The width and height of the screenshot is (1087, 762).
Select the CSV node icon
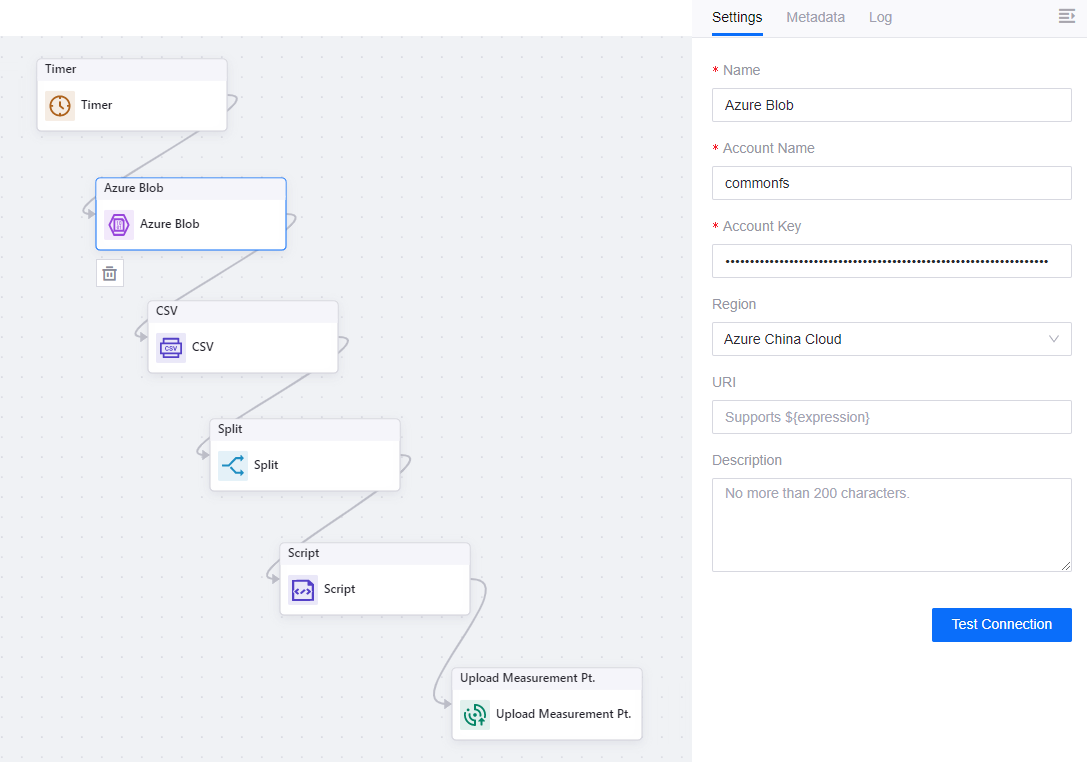click(x=171, y=347)
